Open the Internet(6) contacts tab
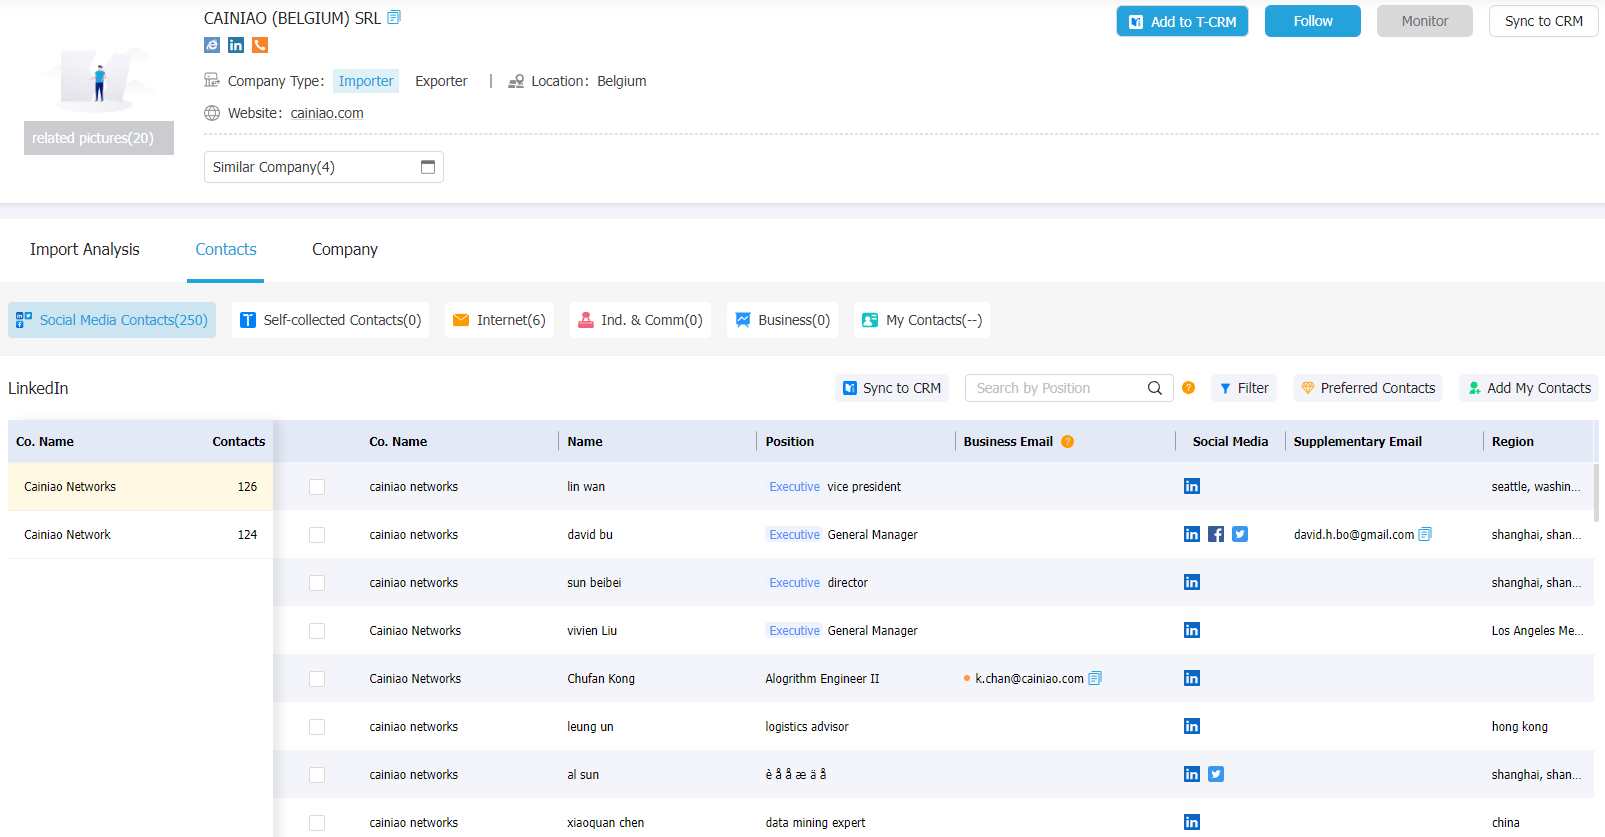This screenshot has width=1605, height=837. pos(499,320)
